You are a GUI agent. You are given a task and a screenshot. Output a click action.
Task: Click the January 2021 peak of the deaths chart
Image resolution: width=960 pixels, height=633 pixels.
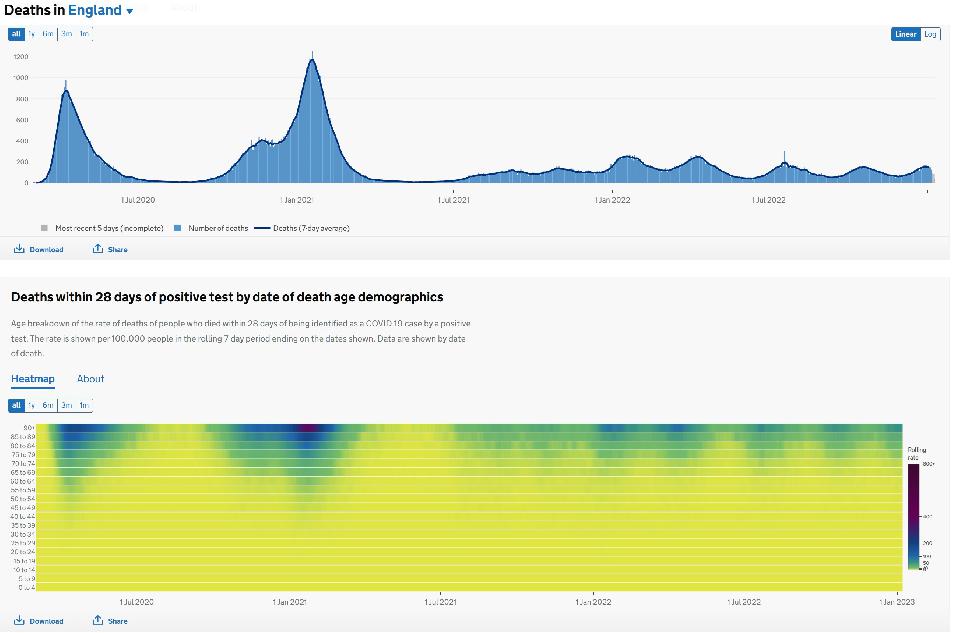tap(312, 60)
